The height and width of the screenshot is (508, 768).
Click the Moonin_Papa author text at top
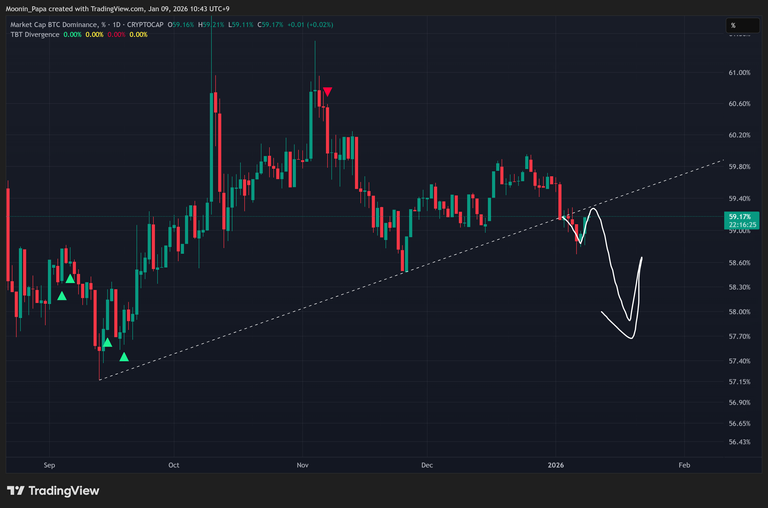(30, 8)
